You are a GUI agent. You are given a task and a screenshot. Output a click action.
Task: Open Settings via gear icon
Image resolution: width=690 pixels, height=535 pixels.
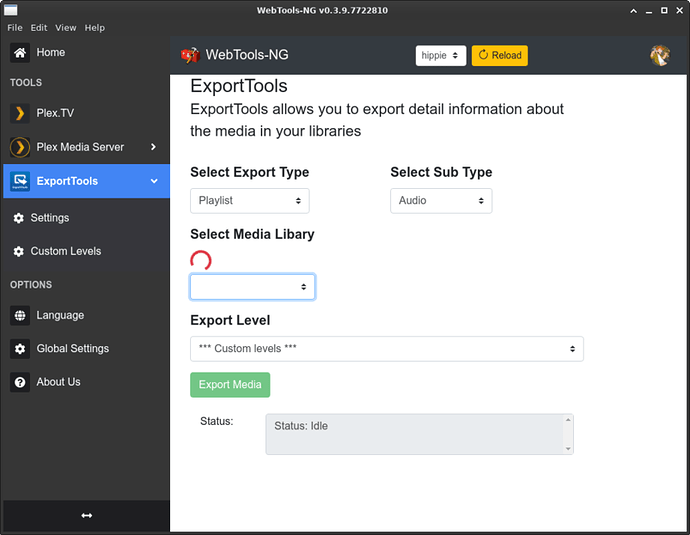[x=18, y=218]
